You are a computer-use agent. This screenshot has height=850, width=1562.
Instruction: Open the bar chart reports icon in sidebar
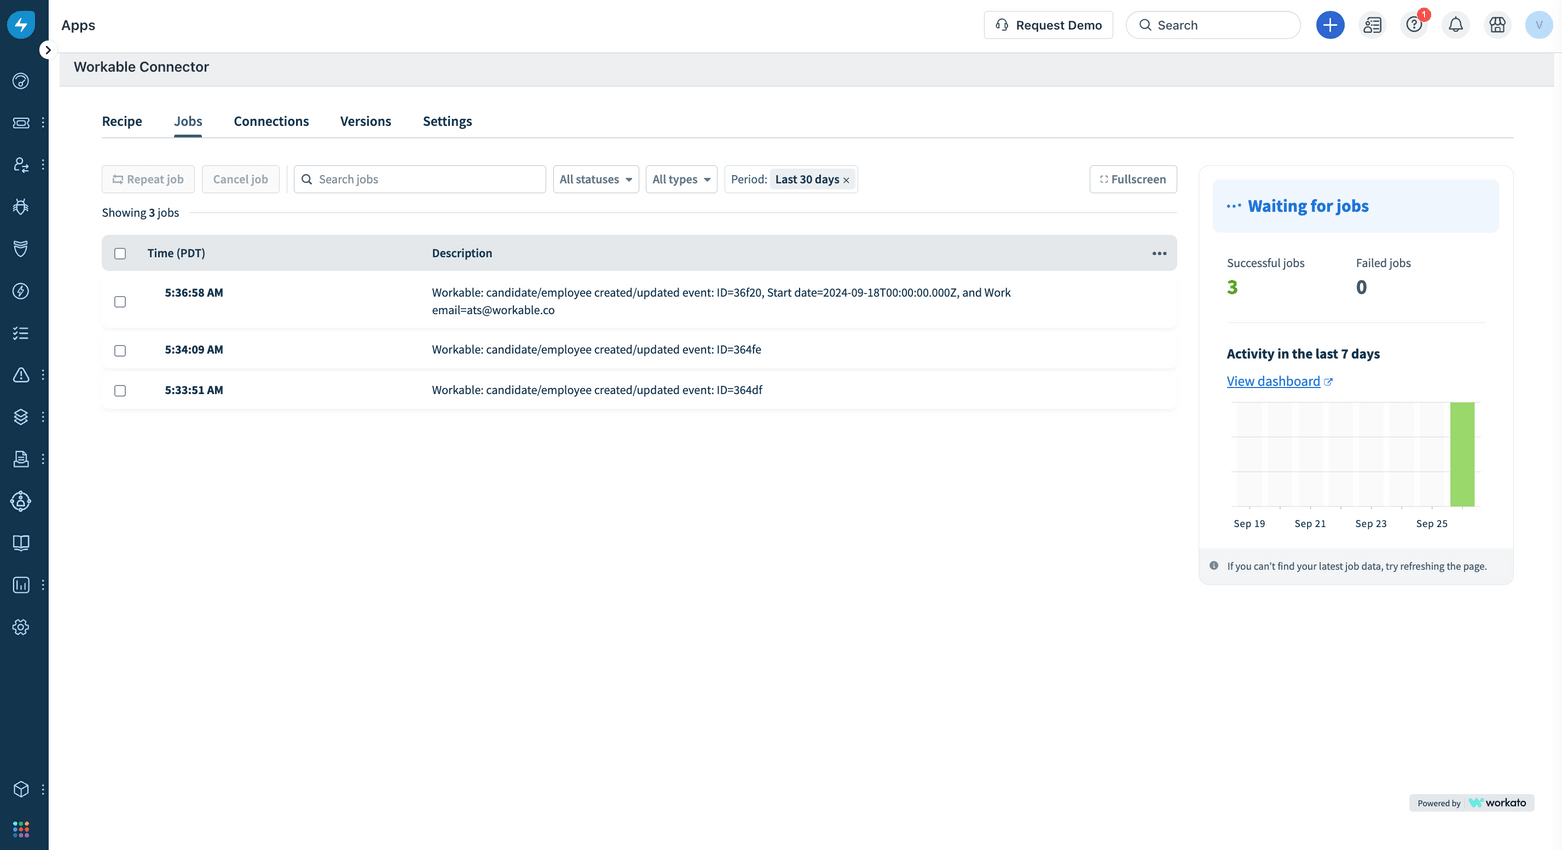point(21,585)
